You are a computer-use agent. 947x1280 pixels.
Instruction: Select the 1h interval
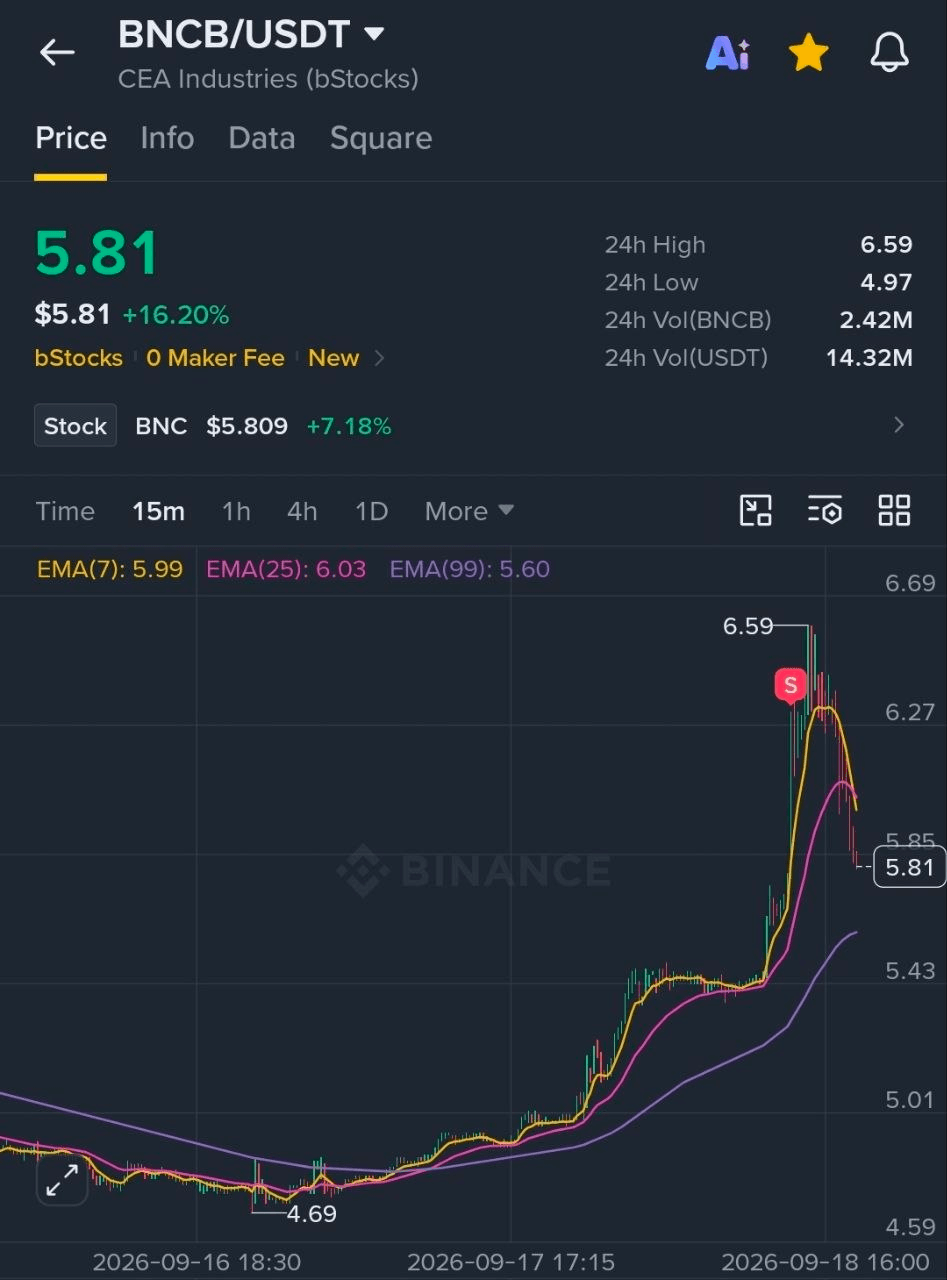click(x=236, y=511)
